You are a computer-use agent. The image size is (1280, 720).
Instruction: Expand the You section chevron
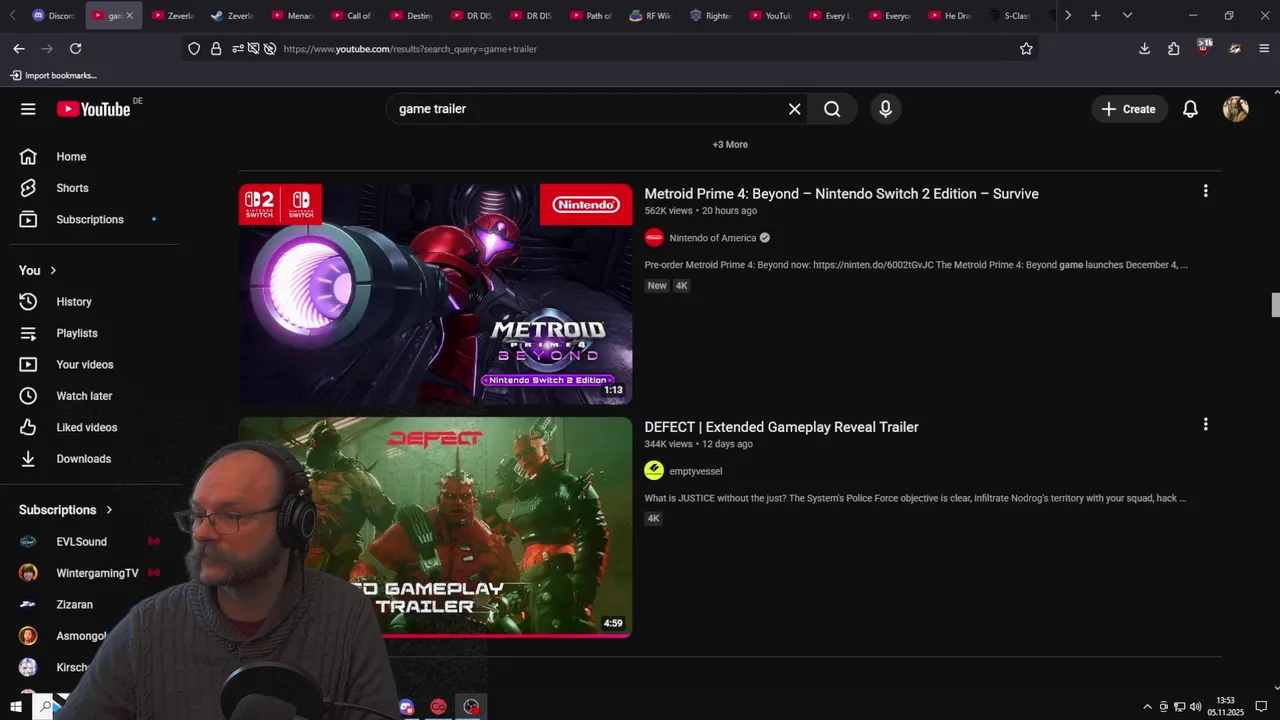tap(53, 271)
